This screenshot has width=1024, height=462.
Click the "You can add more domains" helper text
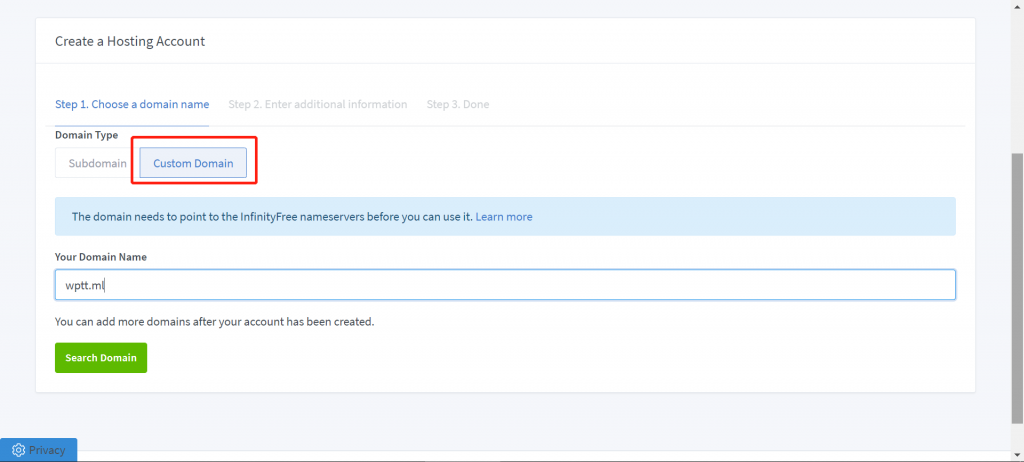tap(214, 322)
